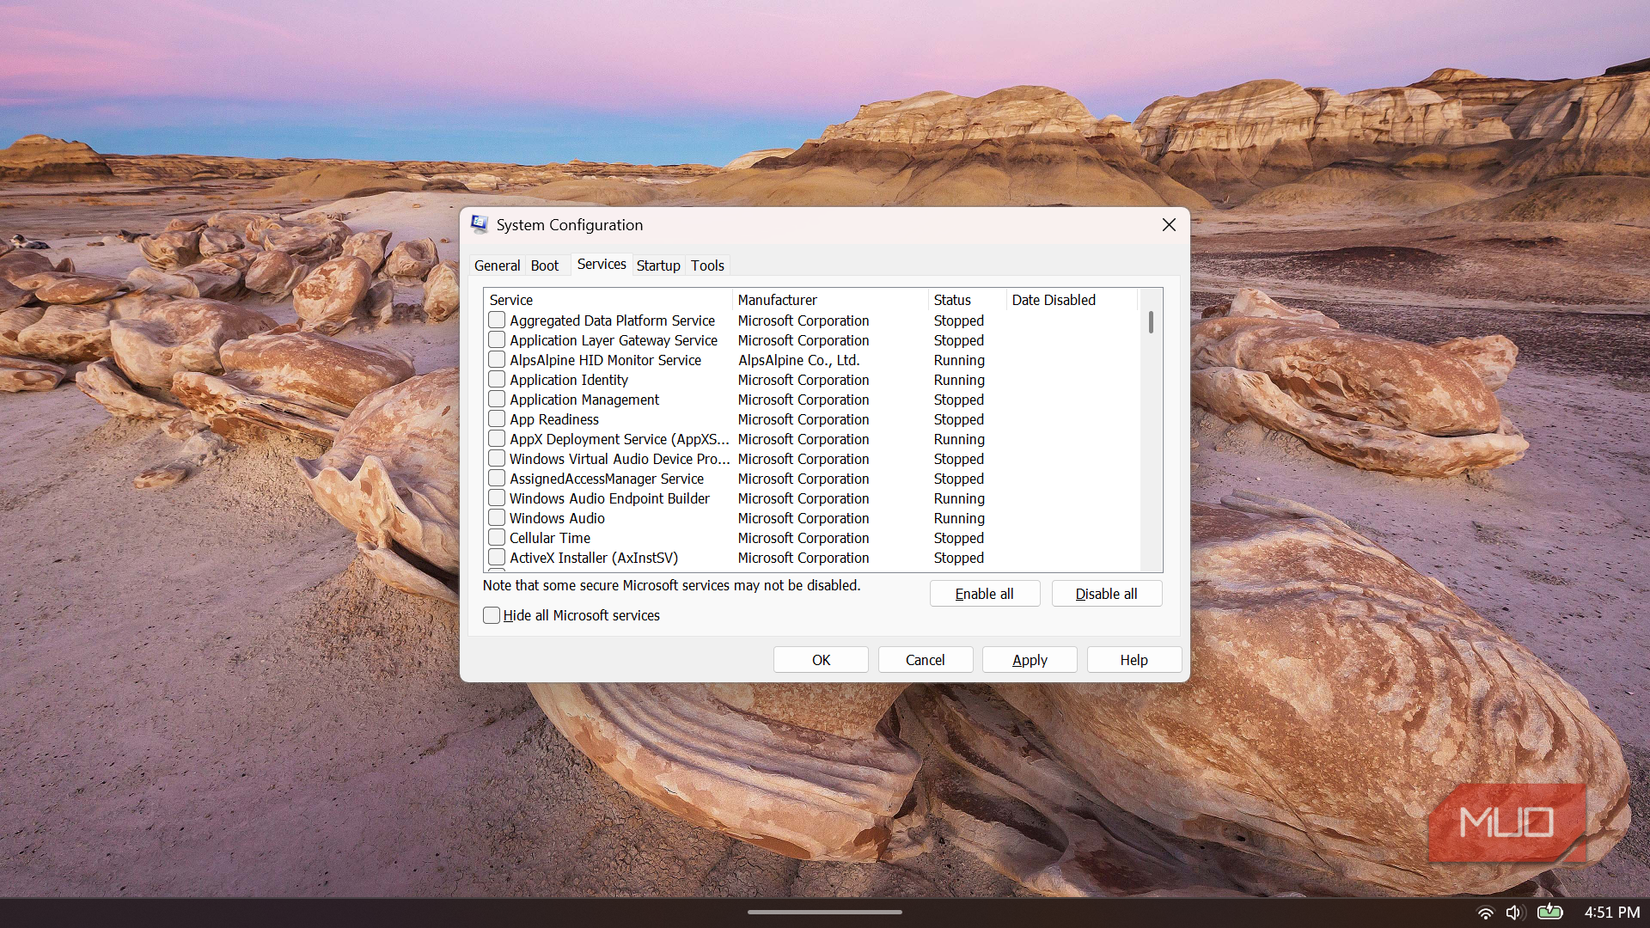Switch to the Startup tab

pos(658,265)
